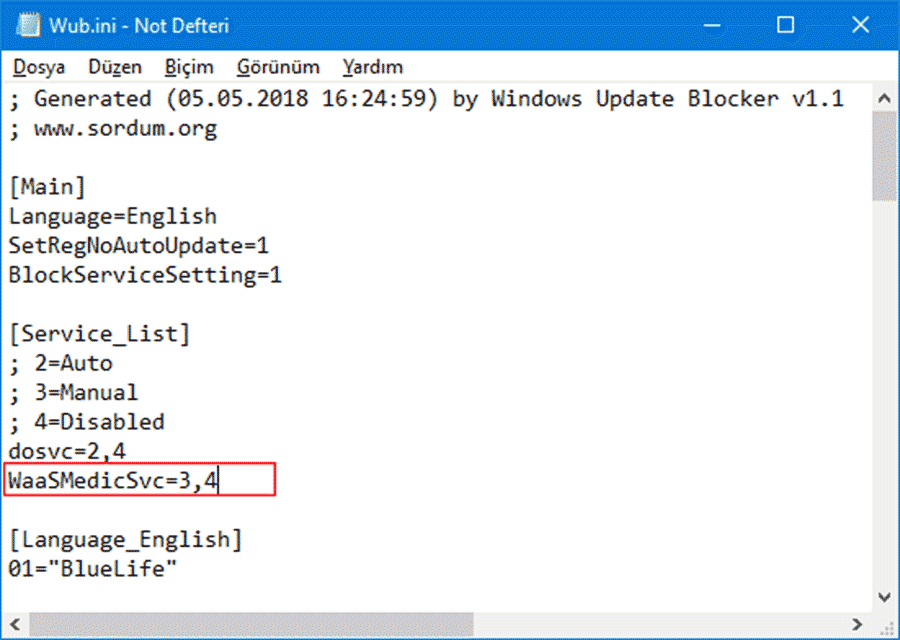Open the Biçim menu
This screenshot has width=900, height=640.
189,67
